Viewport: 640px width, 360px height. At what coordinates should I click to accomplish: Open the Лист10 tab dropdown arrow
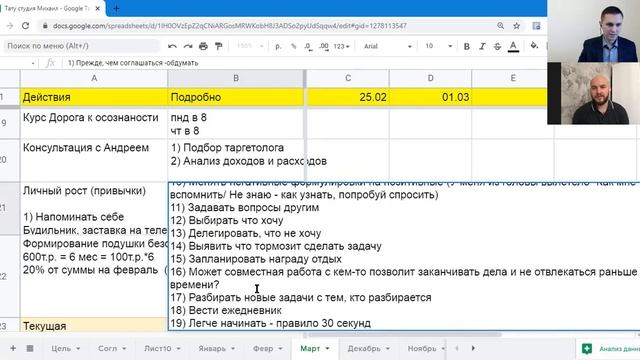click(178, 349)
